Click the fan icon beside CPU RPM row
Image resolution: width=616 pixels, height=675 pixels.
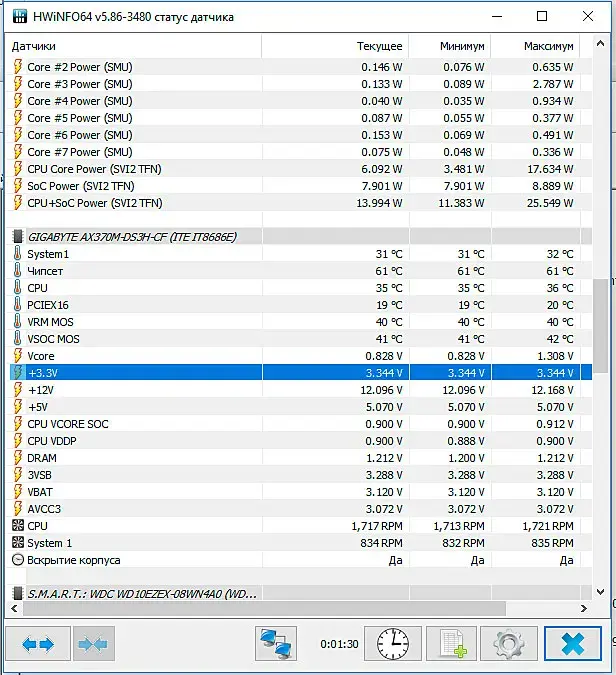pyautogui.click(x=18, y=526)
